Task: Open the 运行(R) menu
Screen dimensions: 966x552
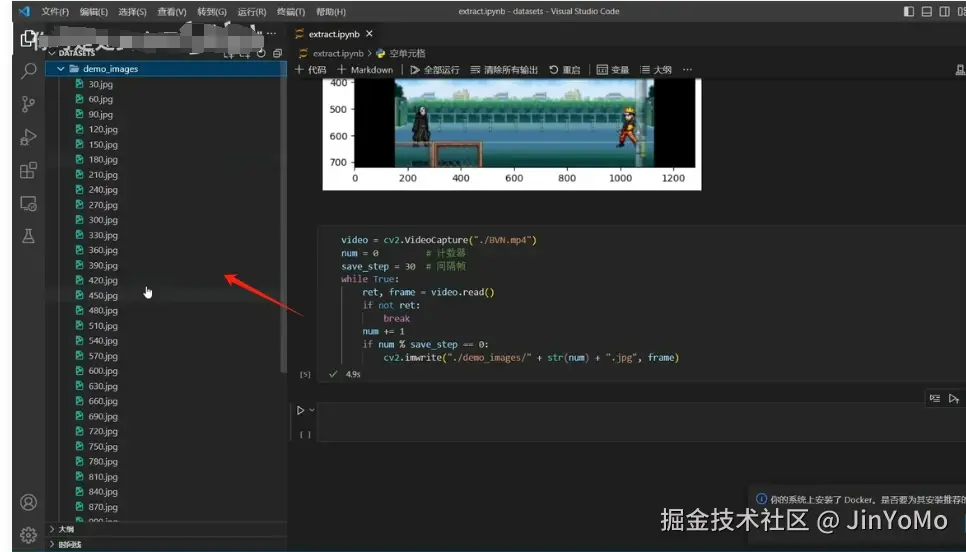Action: (252, 12)
